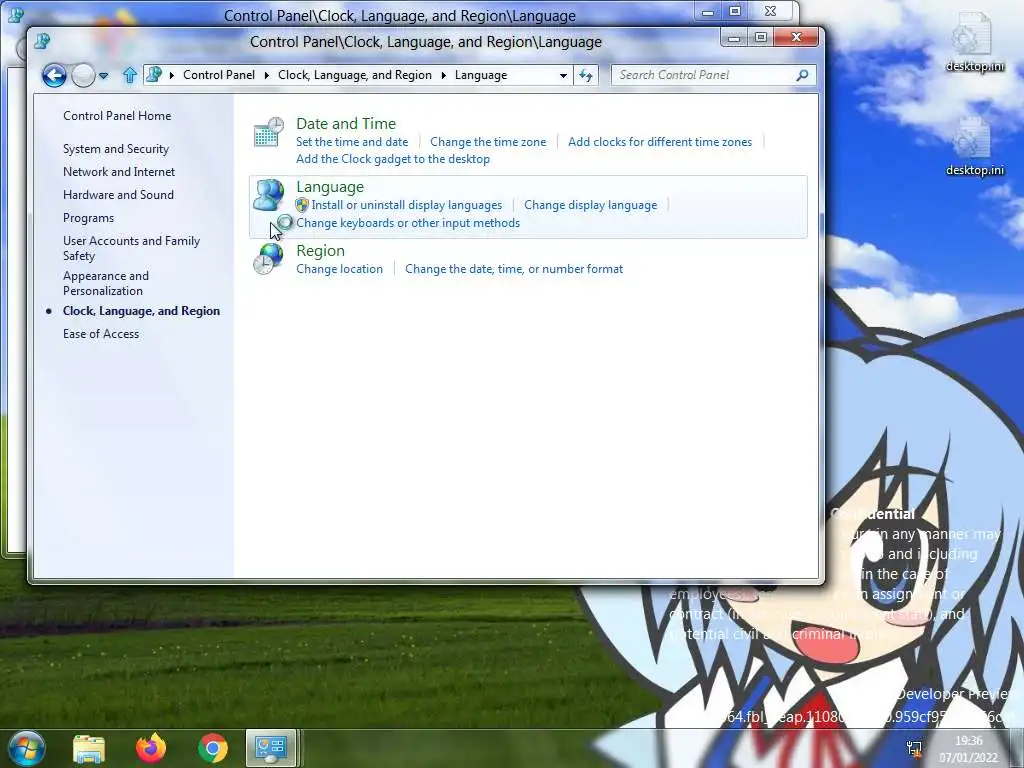Click the Control Panel taskbar button
The height and width of the screenshot is (768, 1024).
point(271,748)
